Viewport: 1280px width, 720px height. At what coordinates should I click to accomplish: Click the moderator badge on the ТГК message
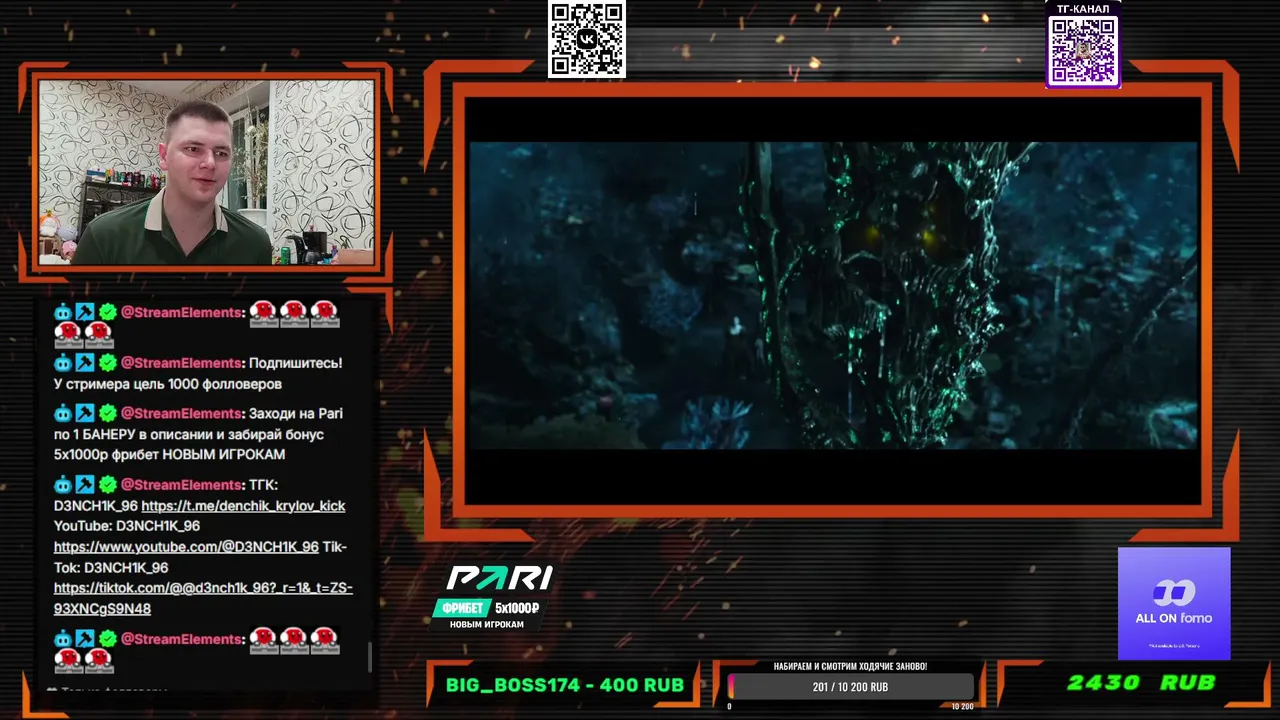tap(85, 485)
